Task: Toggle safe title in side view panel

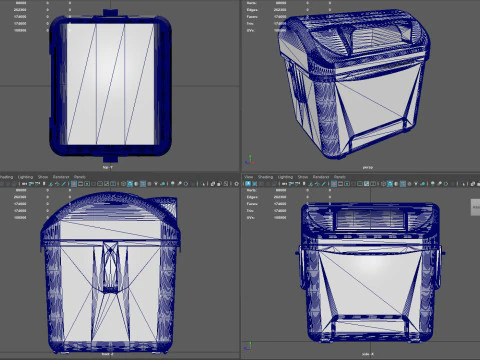Action: (x=372, y=184)
